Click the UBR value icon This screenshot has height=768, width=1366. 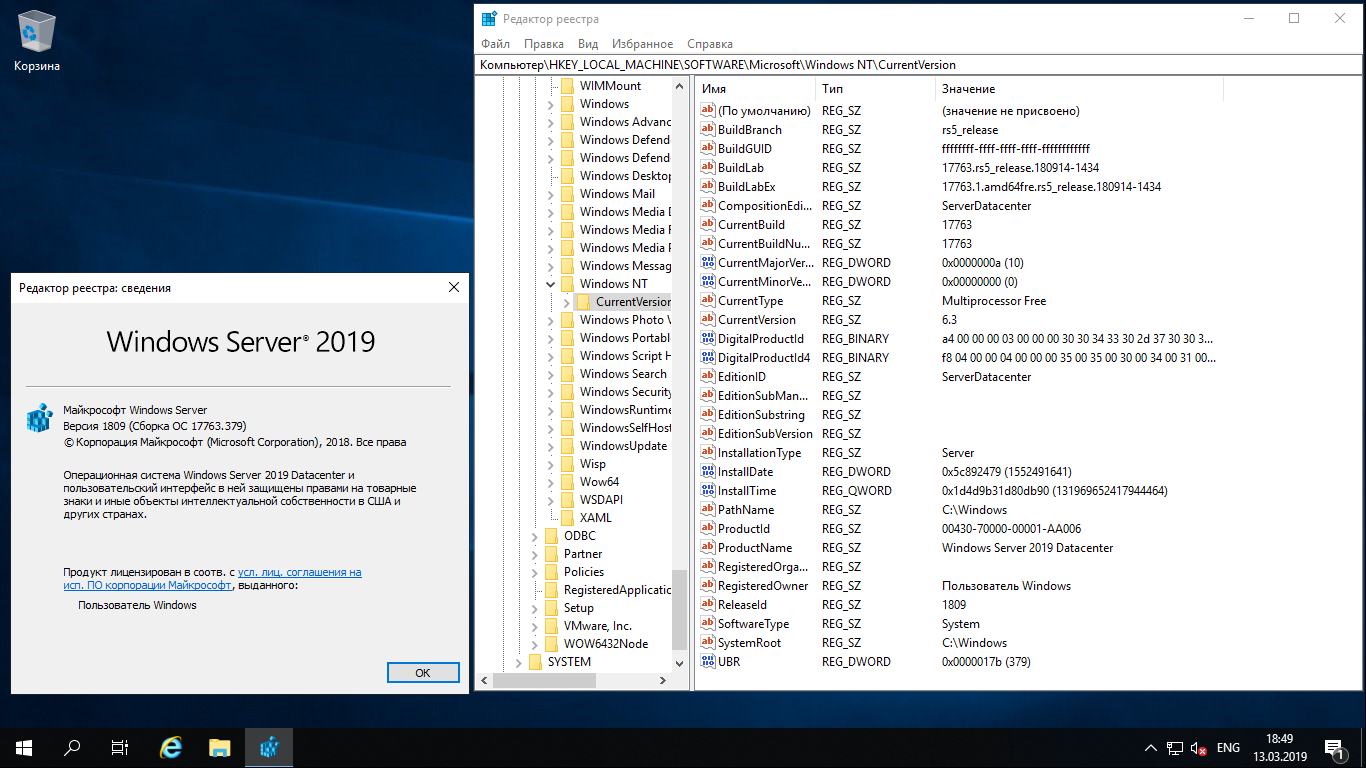coord(708,662)
